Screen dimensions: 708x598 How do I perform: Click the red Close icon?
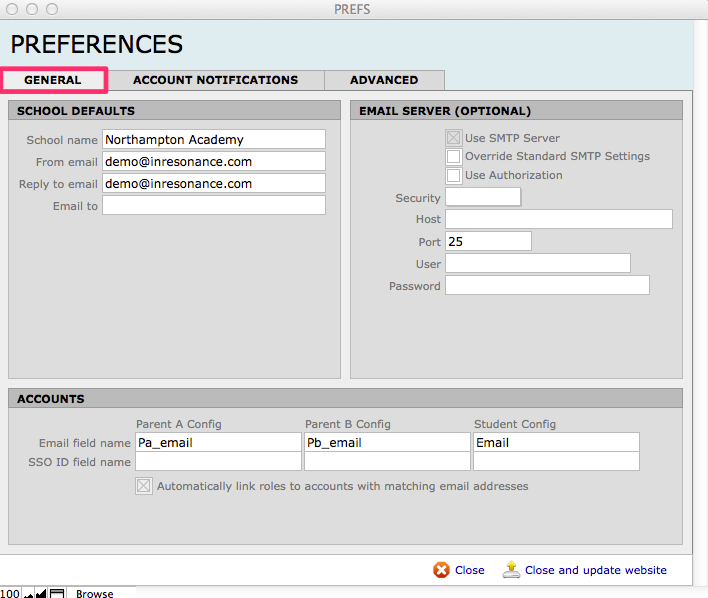(441, 570)
